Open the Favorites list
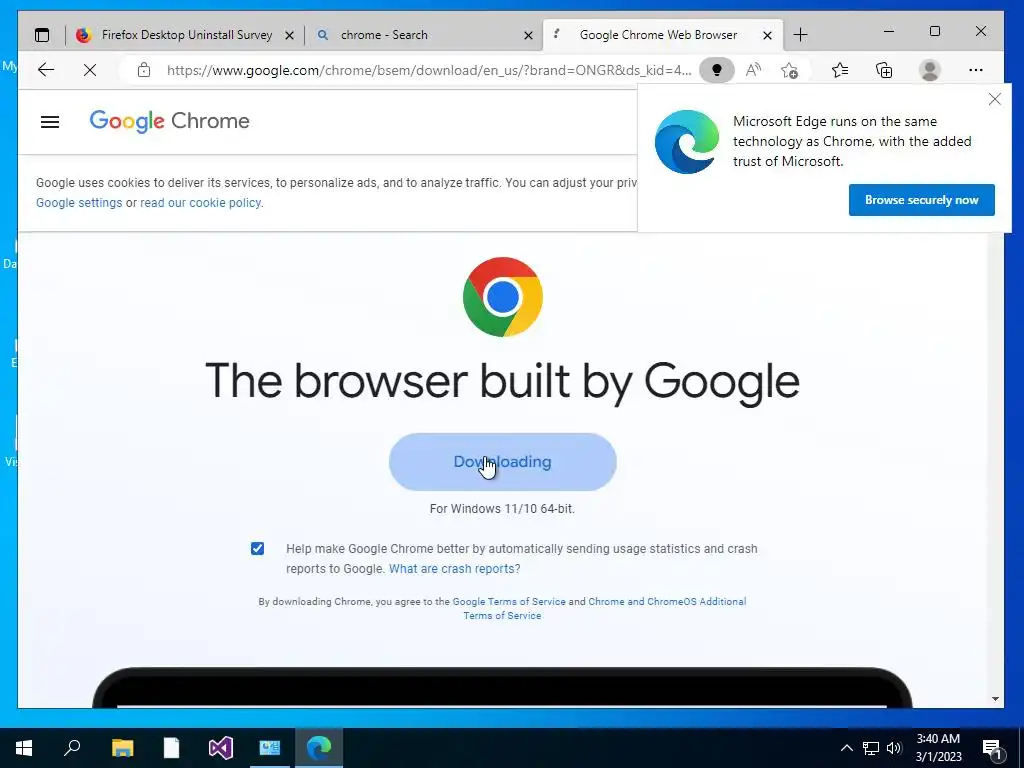The height and width of the screenshot is (768, 1024). (x=840, y=70)
